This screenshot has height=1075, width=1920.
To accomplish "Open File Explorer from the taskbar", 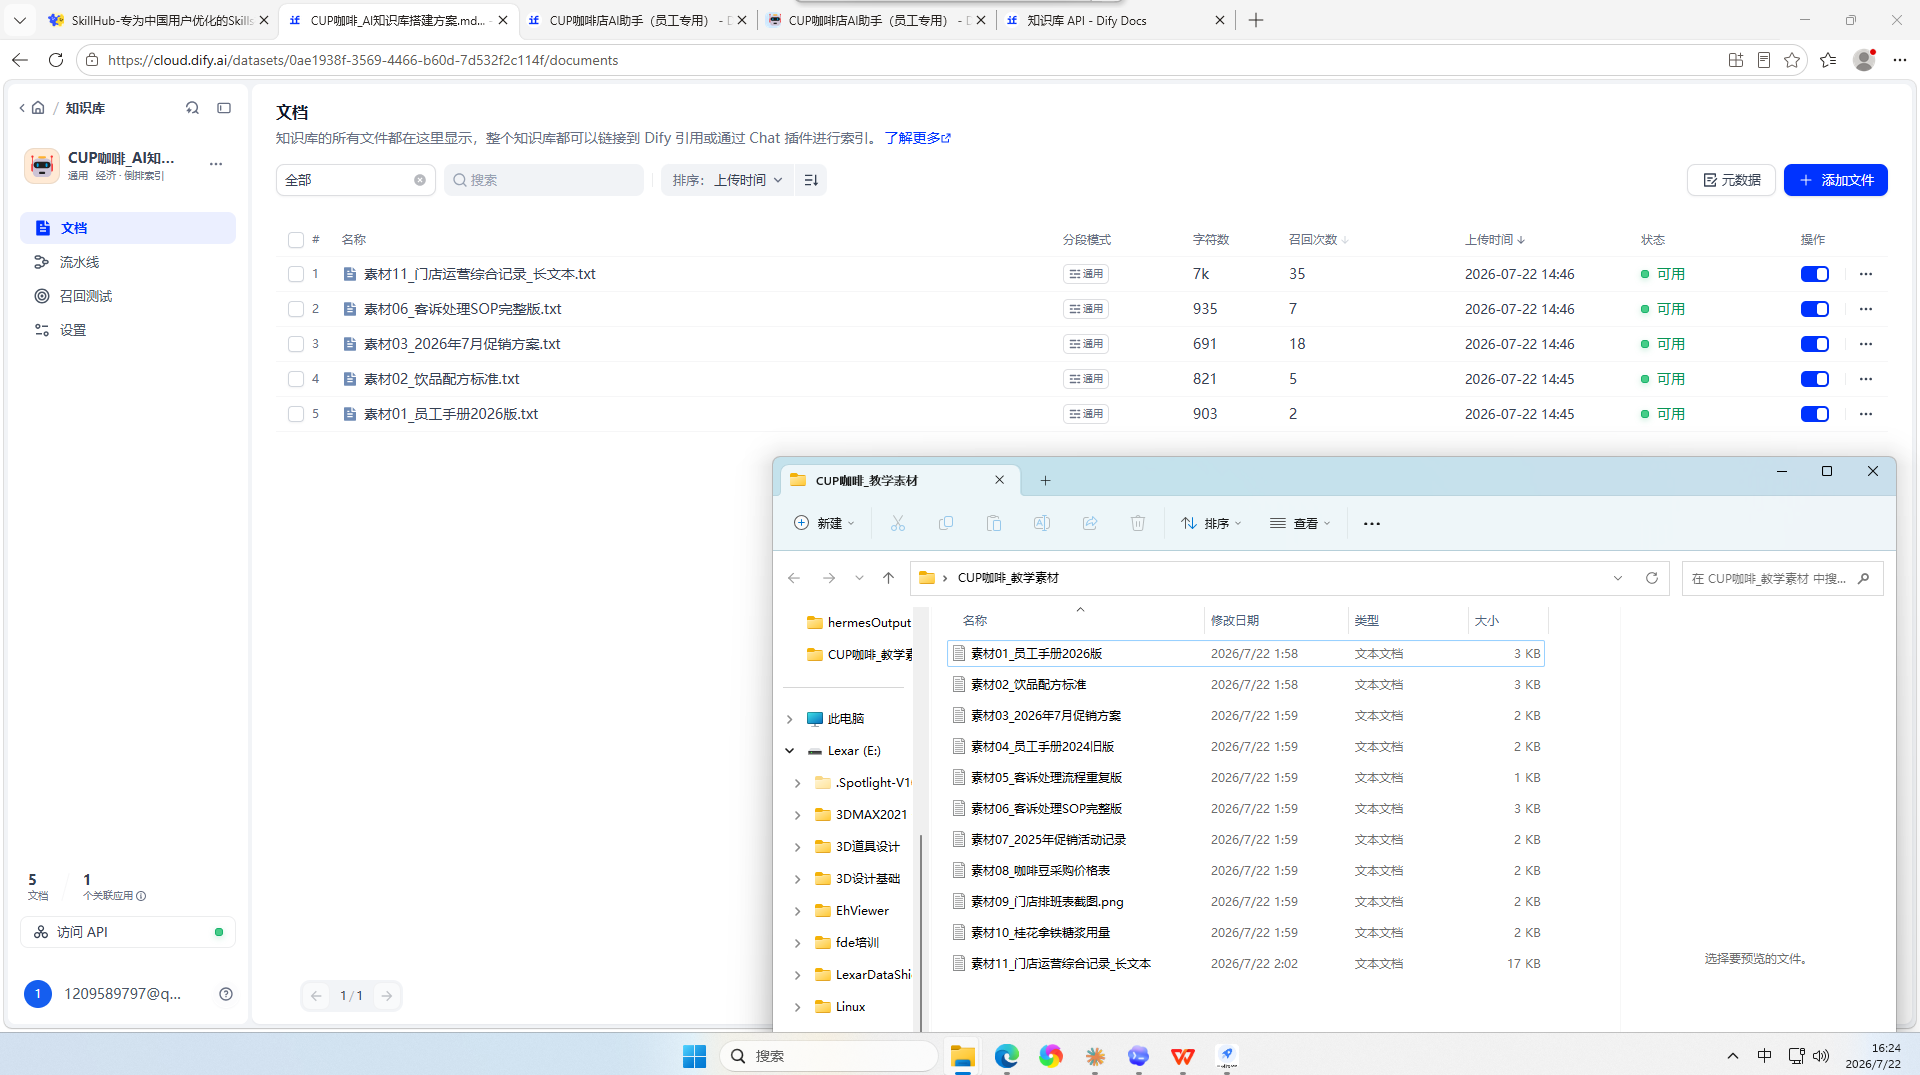I will (962, 1056).
